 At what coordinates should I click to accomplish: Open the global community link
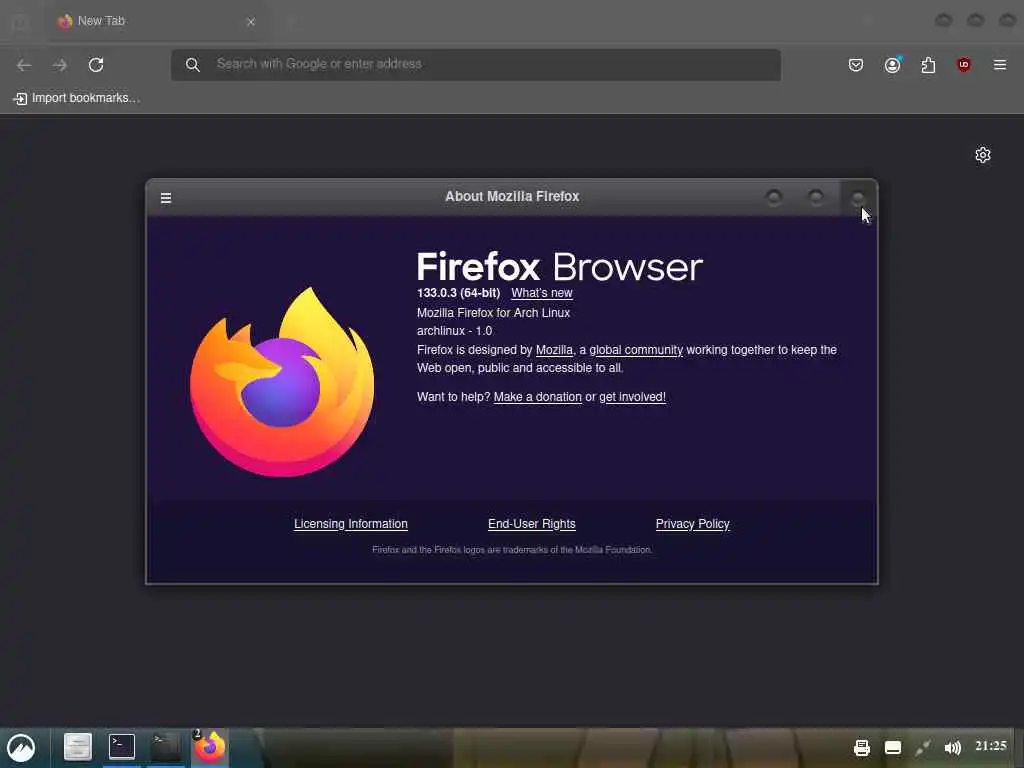tap(635, 350)
